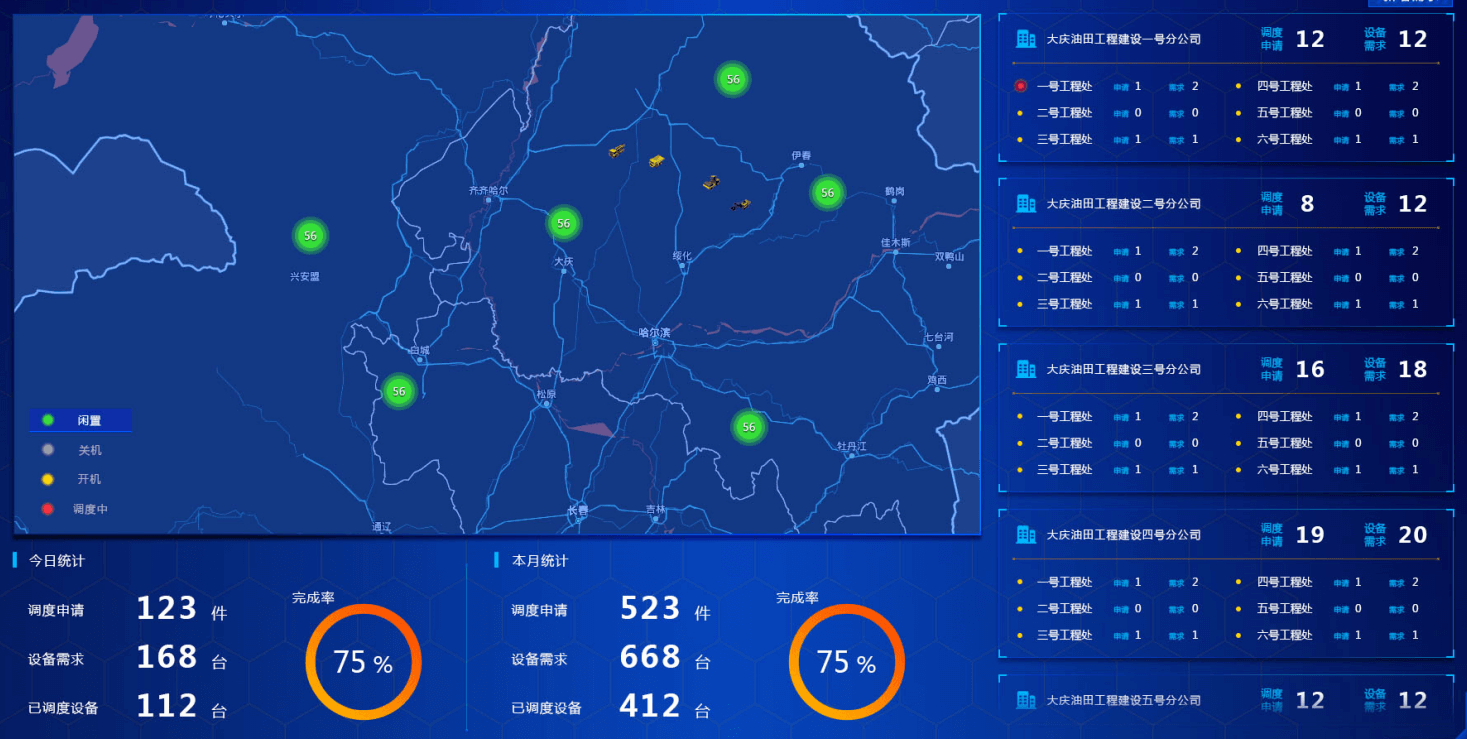Click the building icon of 三号分公司

point(1026,369)
